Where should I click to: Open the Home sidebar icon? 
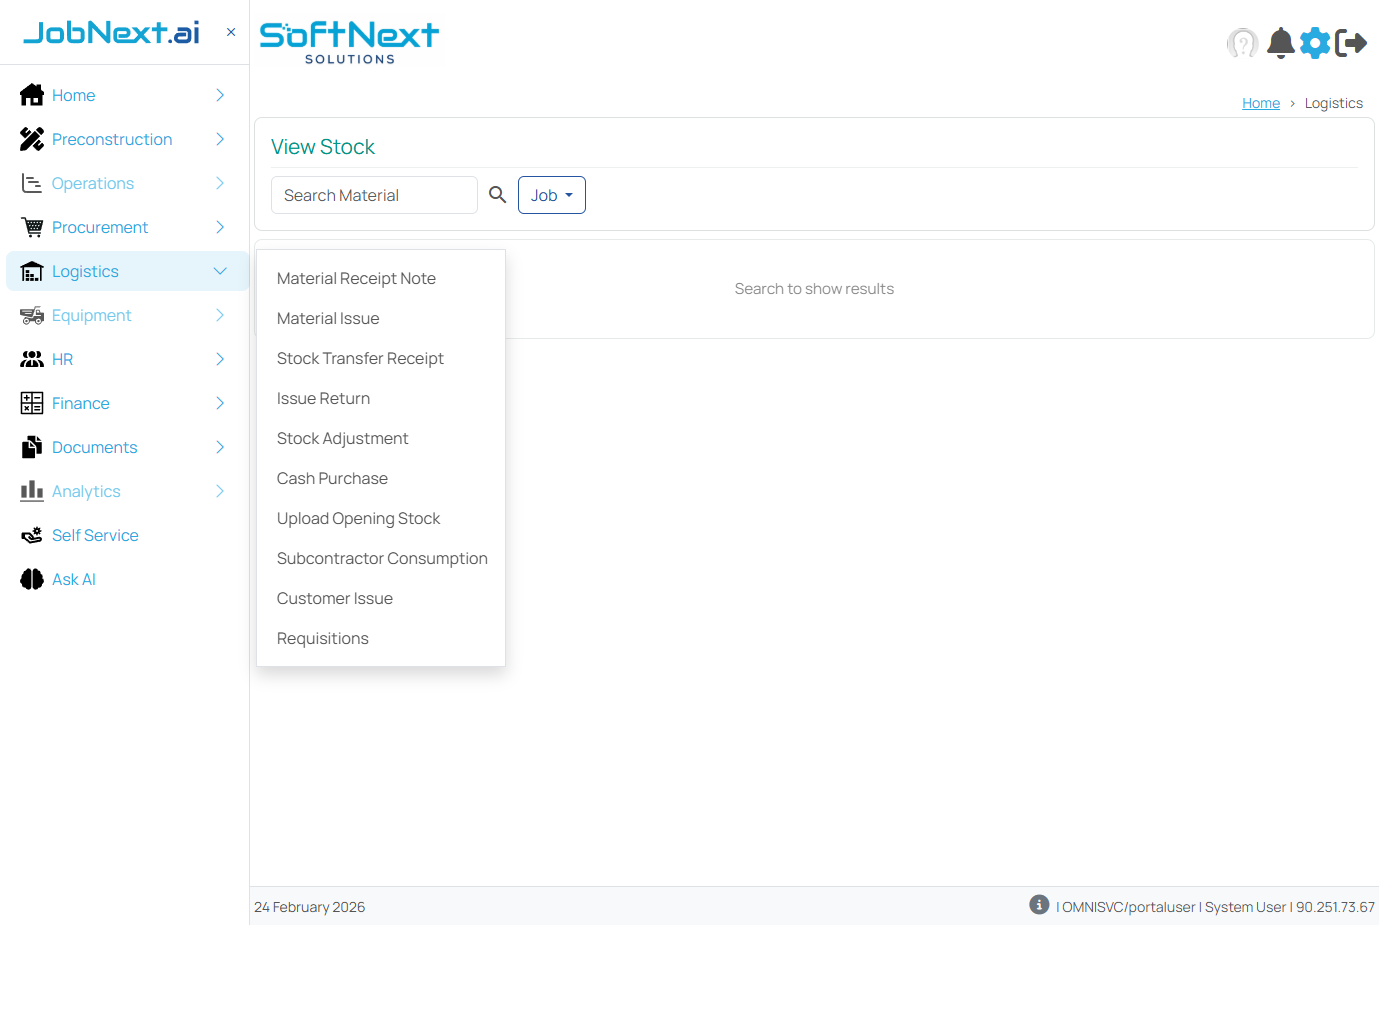click(31, 94)
